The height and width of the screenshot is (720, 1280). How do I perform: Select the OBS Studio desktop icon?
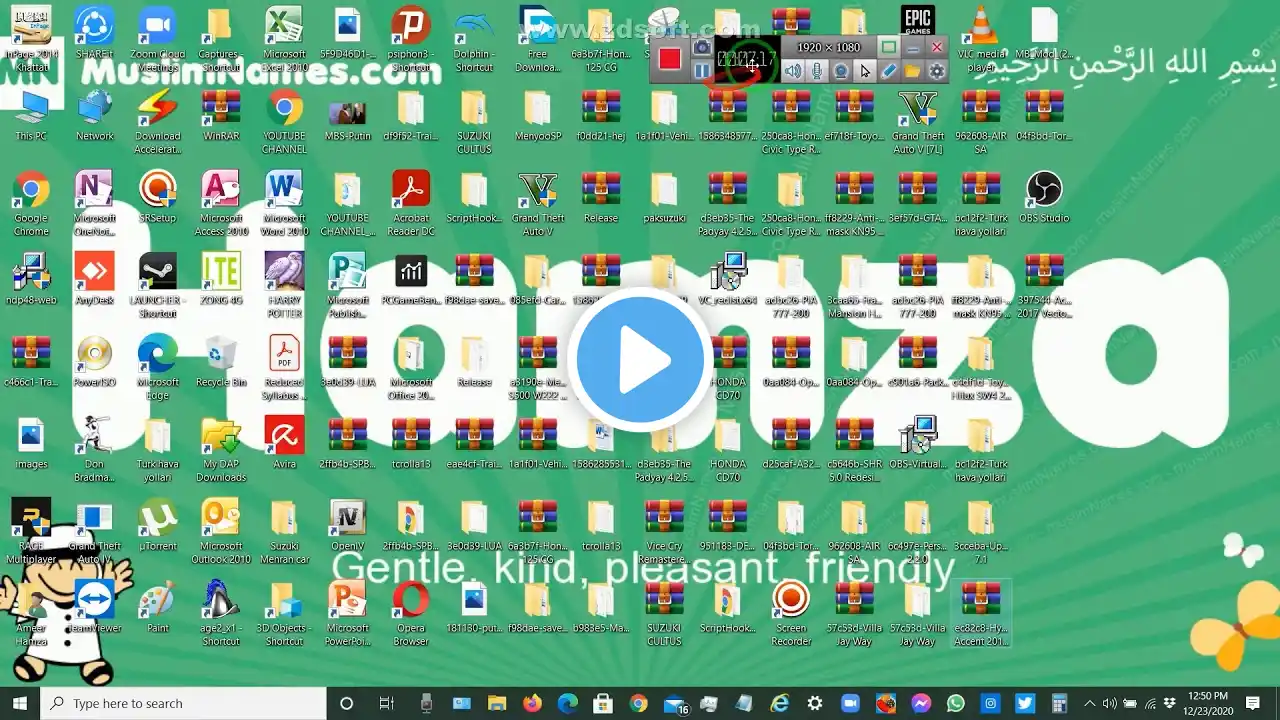tap(1044, 197)
